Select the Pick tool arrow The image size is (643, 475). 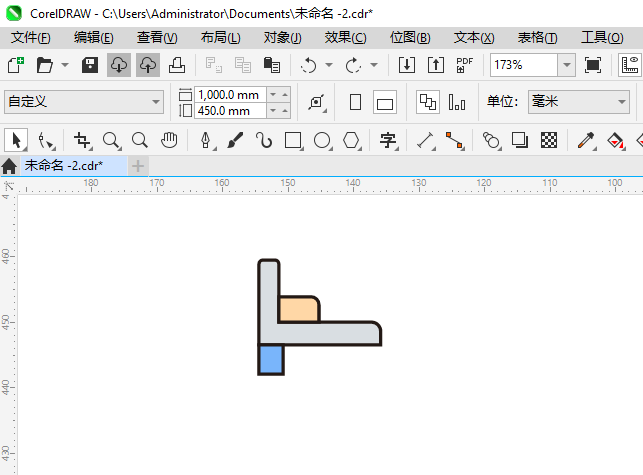click(16, 140)
